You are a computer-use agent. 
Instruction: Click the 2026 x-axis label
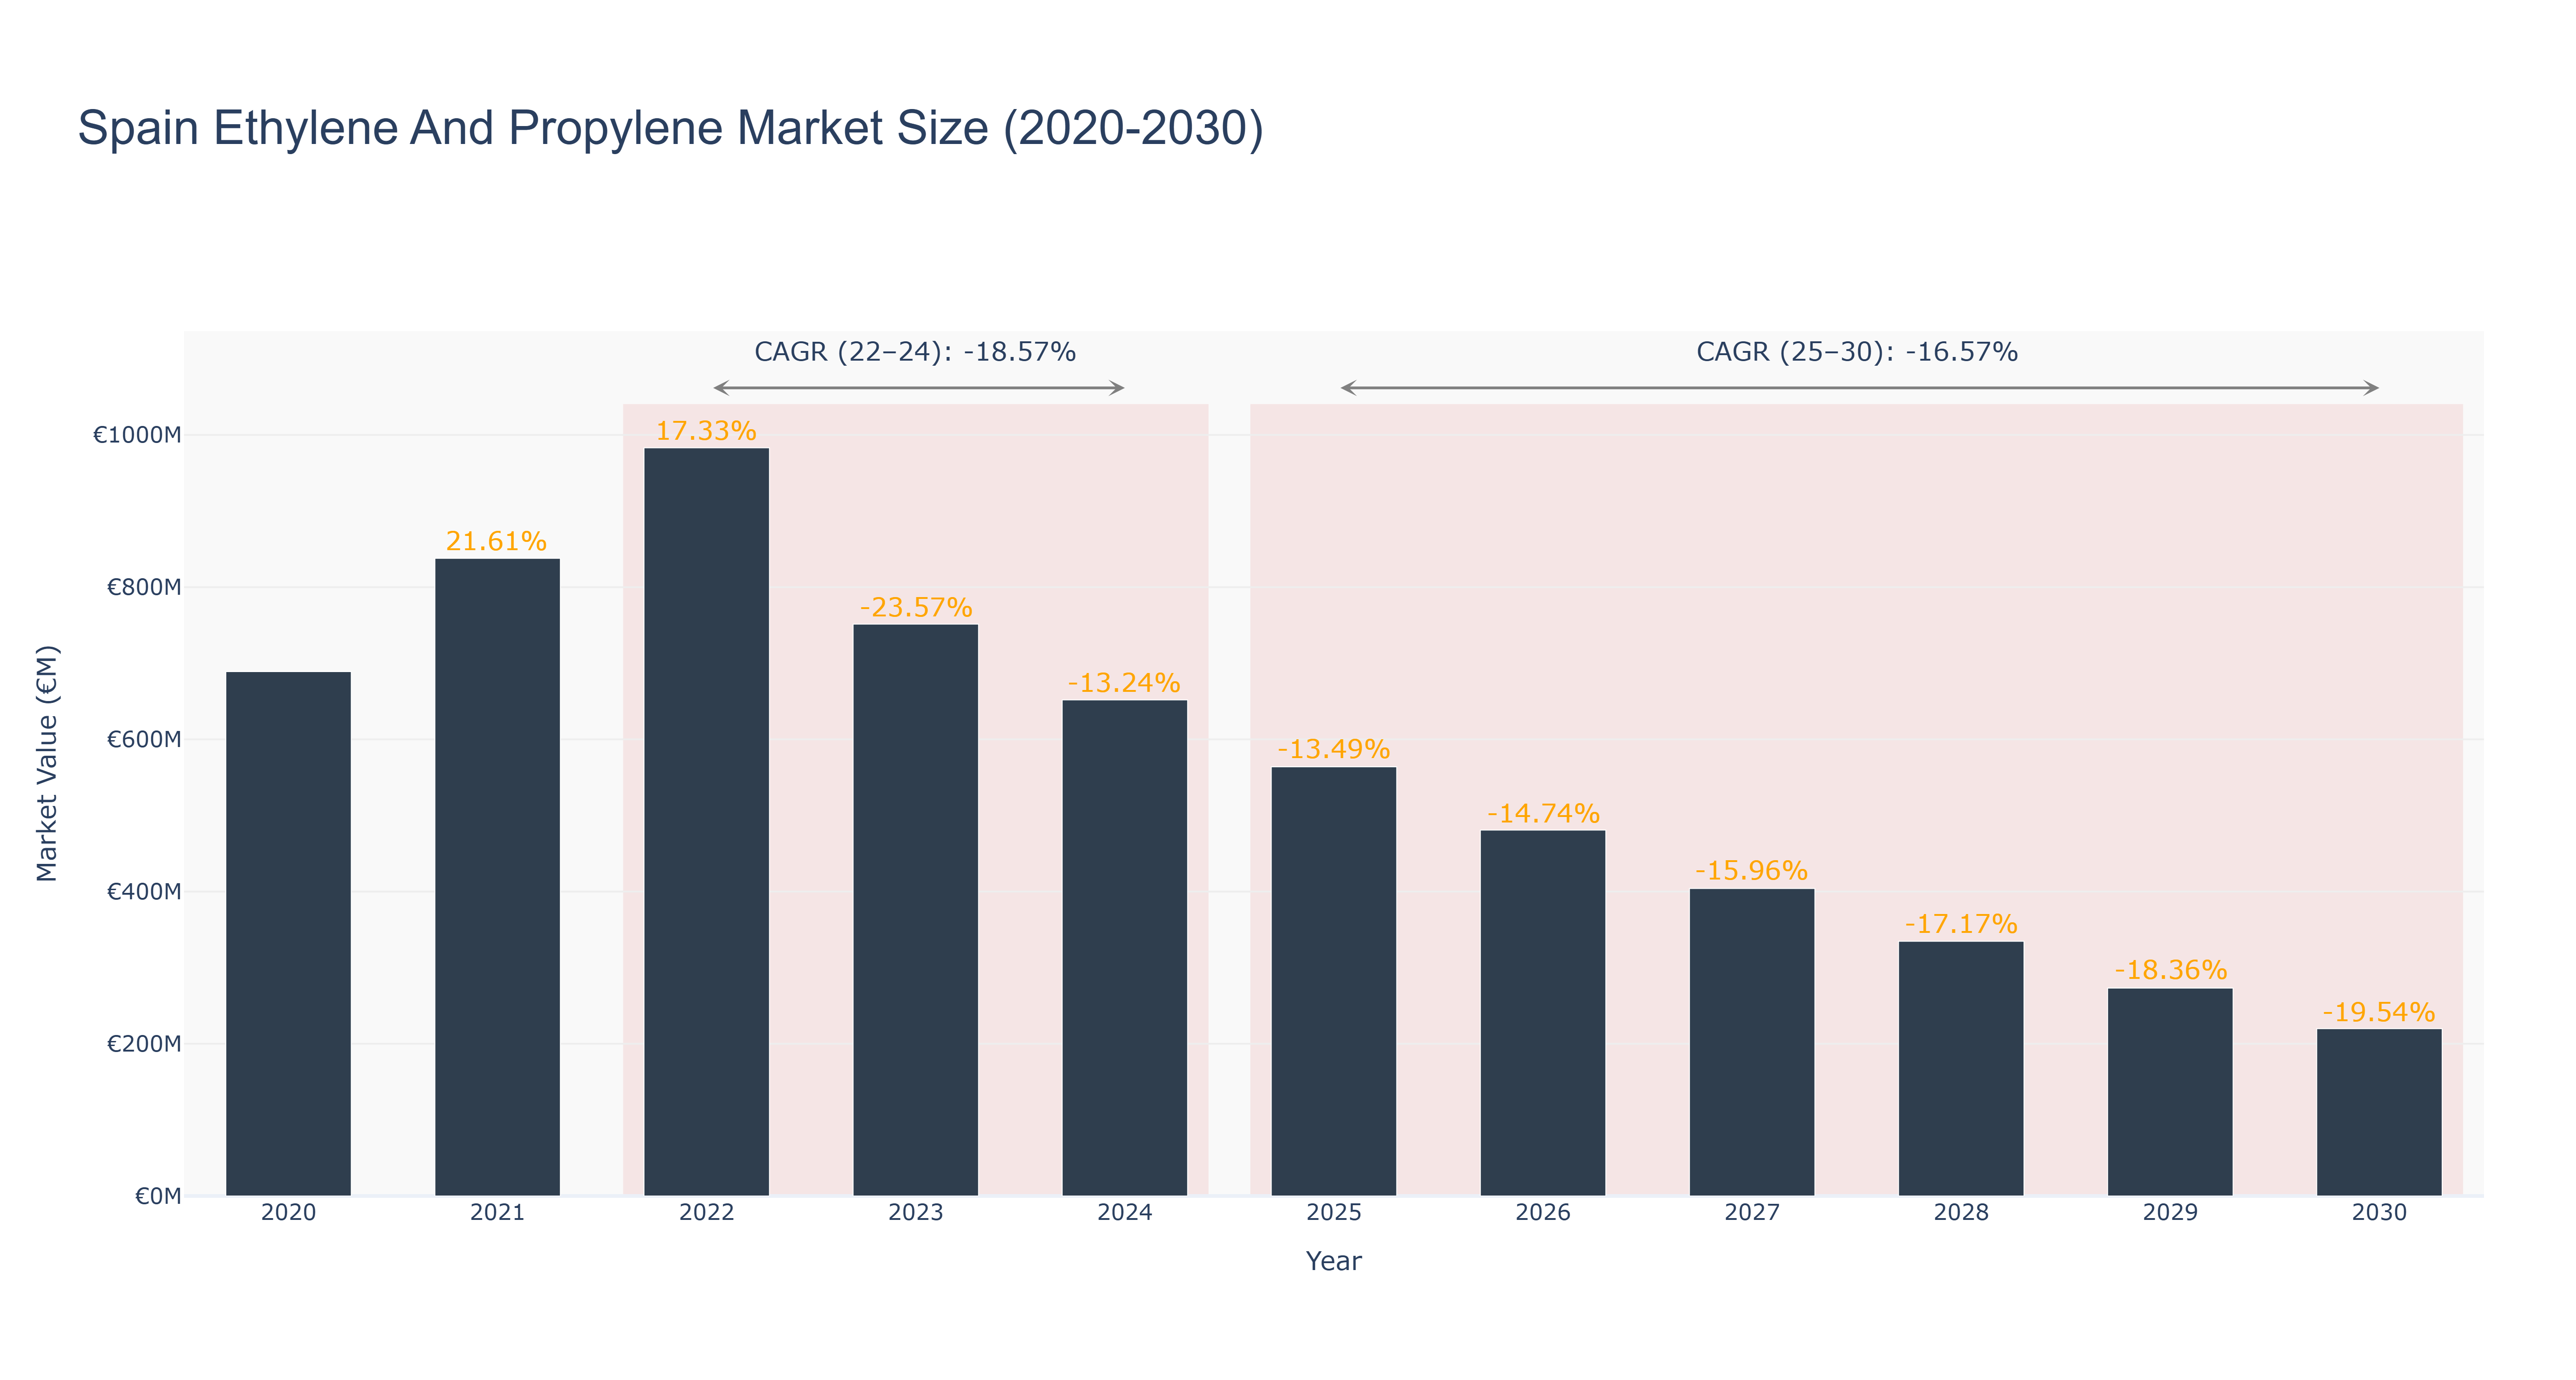[1542, 1213]
